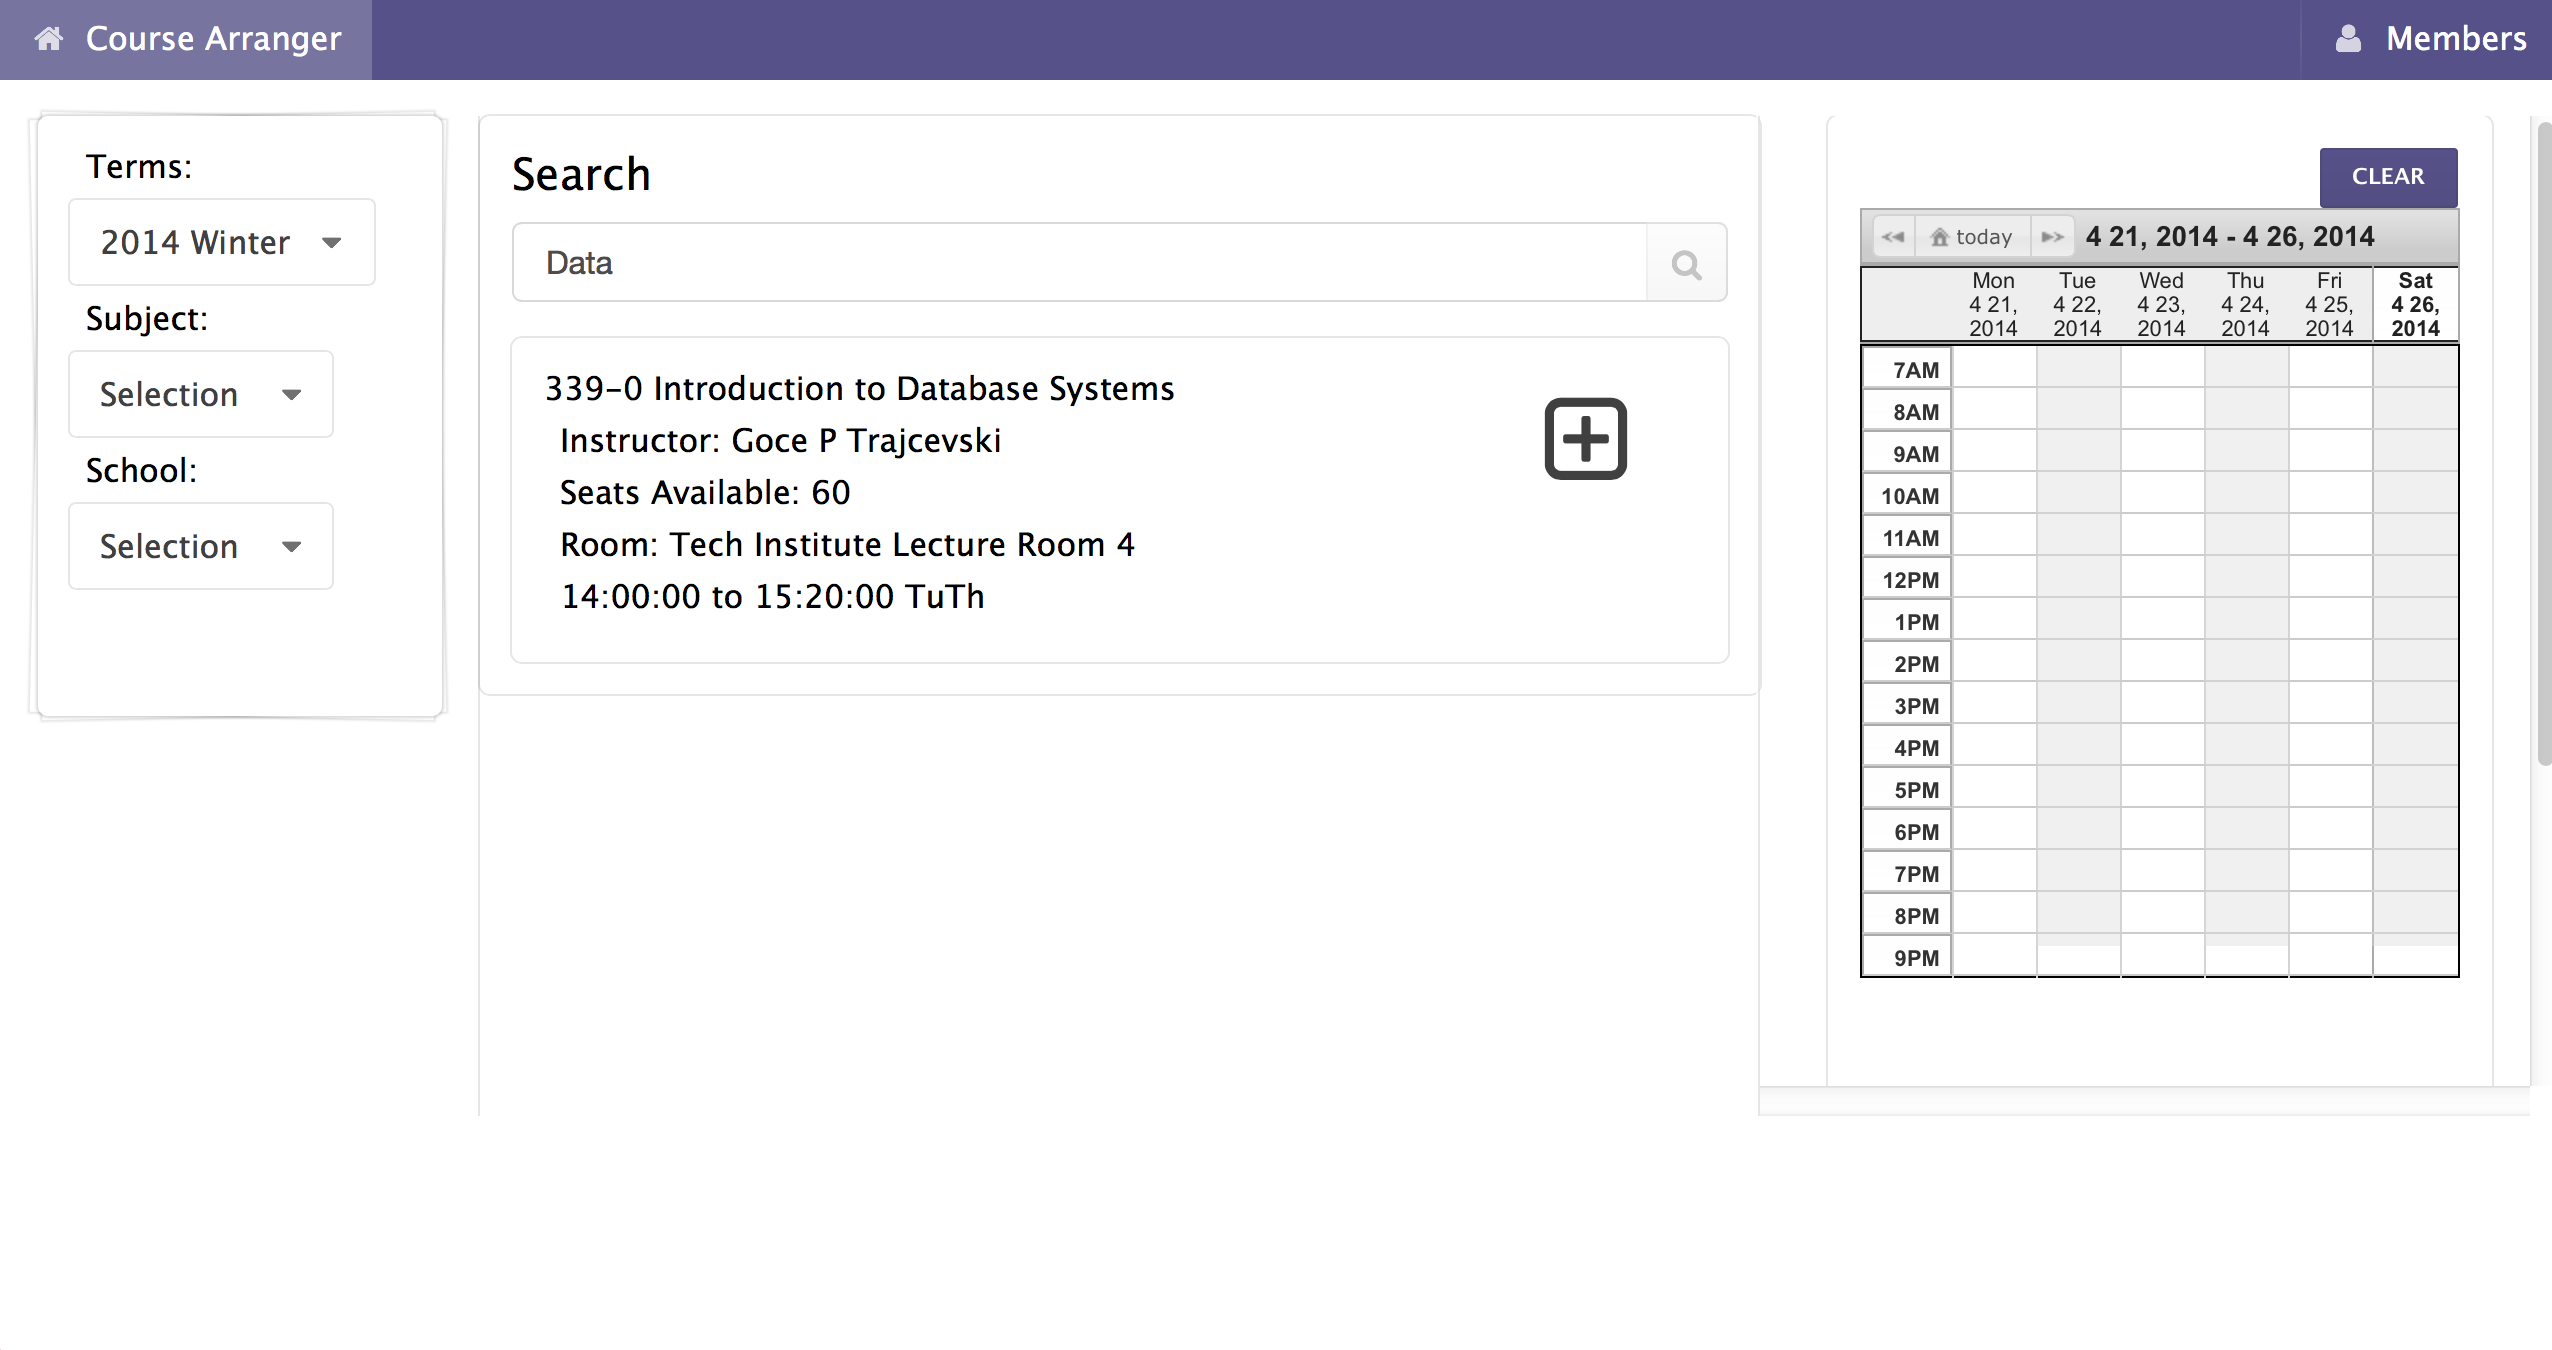
Task: Expand the School selection dropdown
Action: point(200,546)
